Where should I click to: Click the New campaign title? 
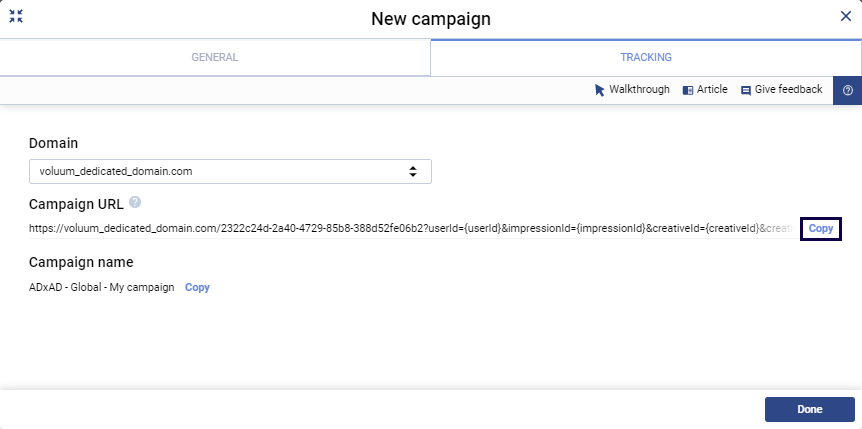pyautogui.click(x=431, y=19)
